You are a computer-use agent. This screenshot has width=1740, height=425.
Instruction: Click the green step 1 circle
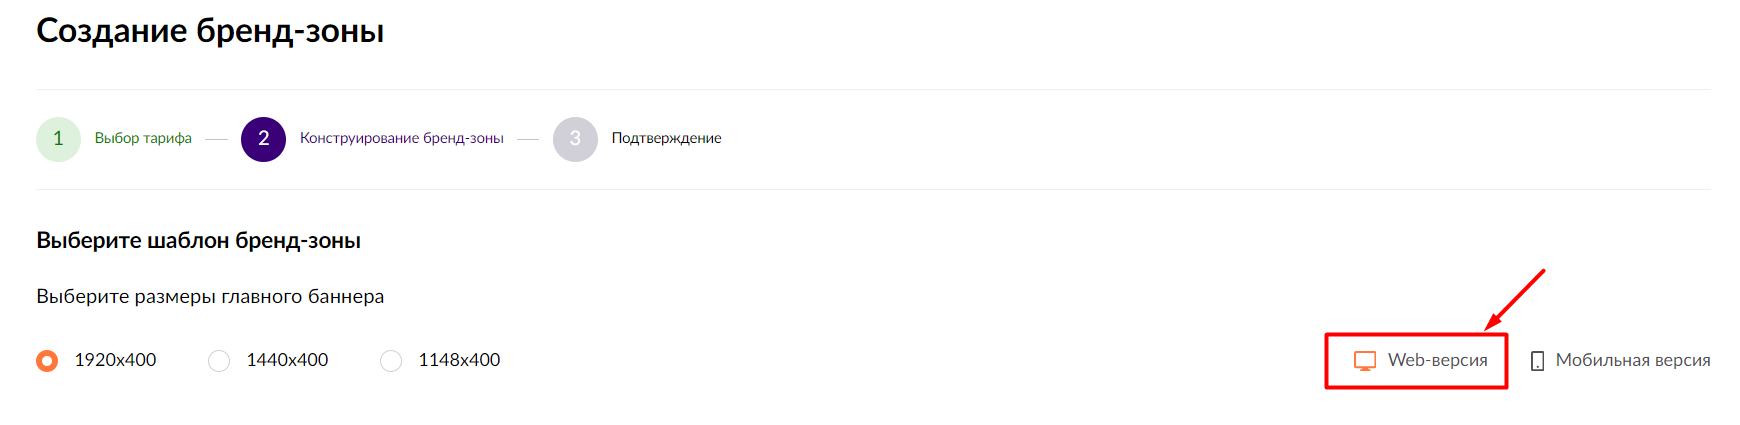[58, 139]
